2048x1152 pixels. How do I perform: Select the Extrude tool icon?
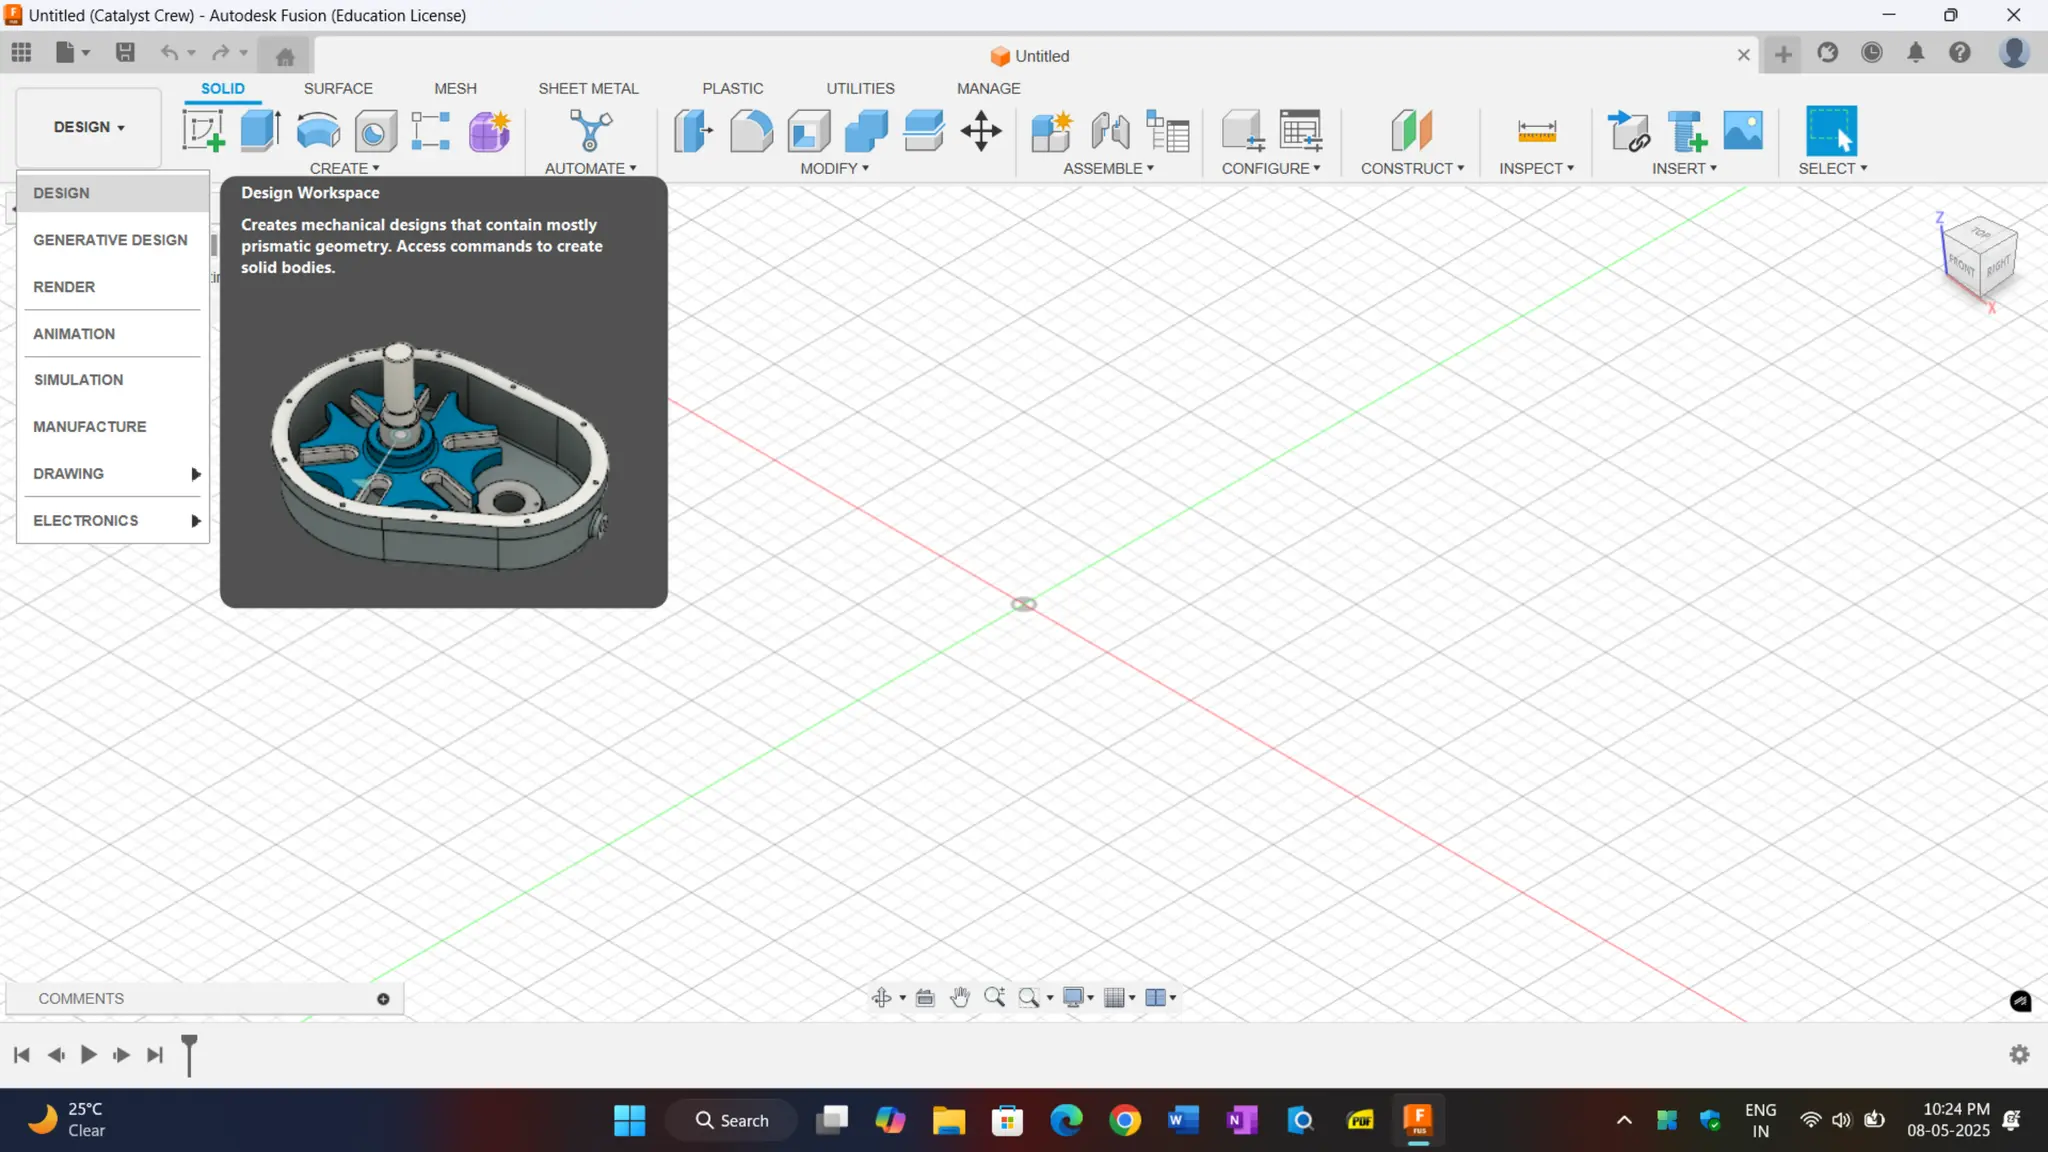coord(260,131)
